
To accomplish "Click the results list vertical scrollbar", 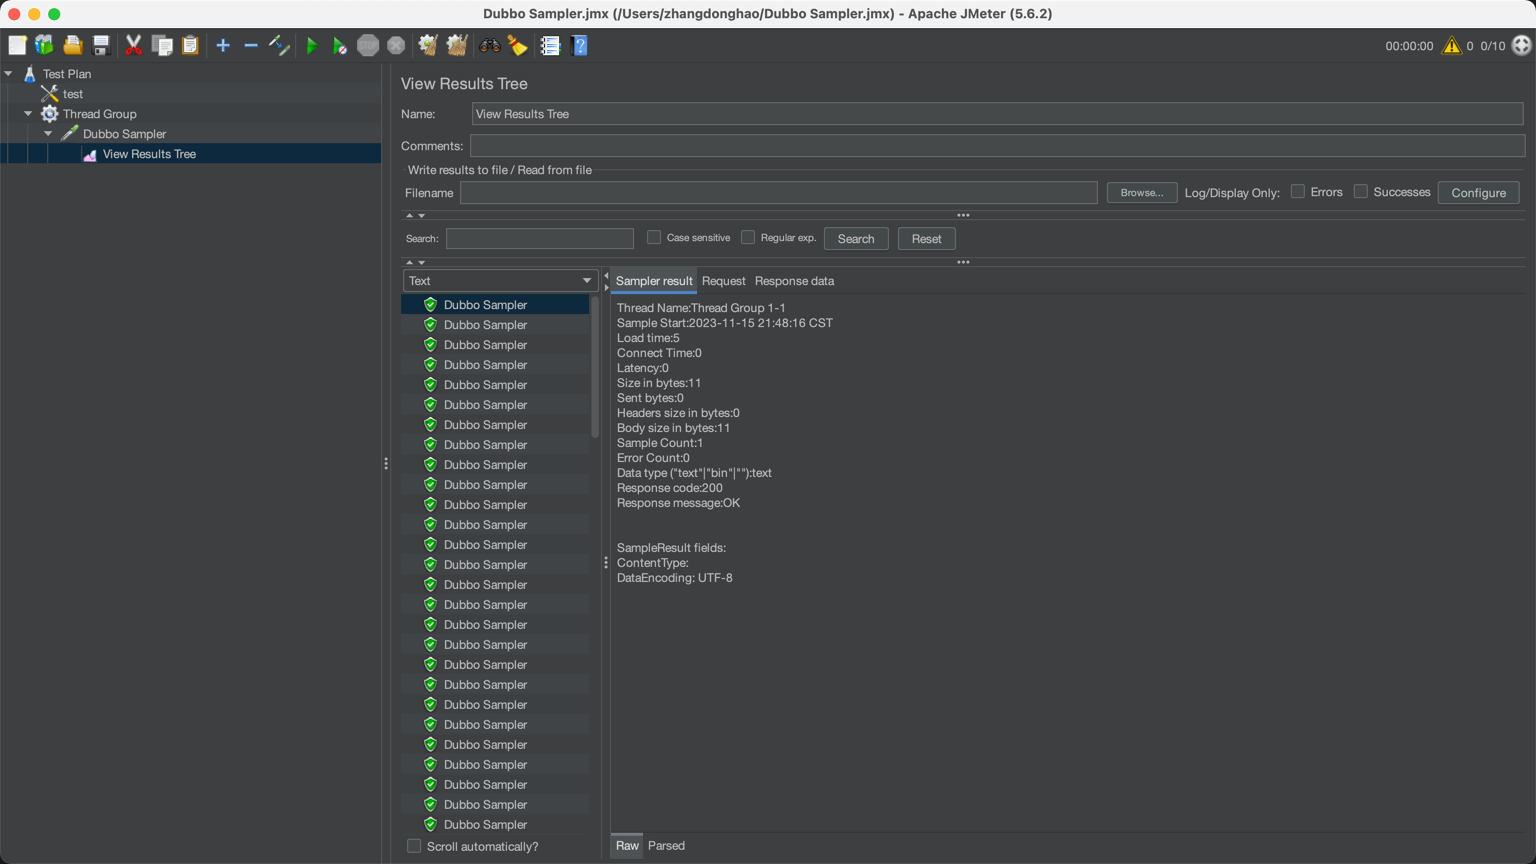I will pos(595,367).
